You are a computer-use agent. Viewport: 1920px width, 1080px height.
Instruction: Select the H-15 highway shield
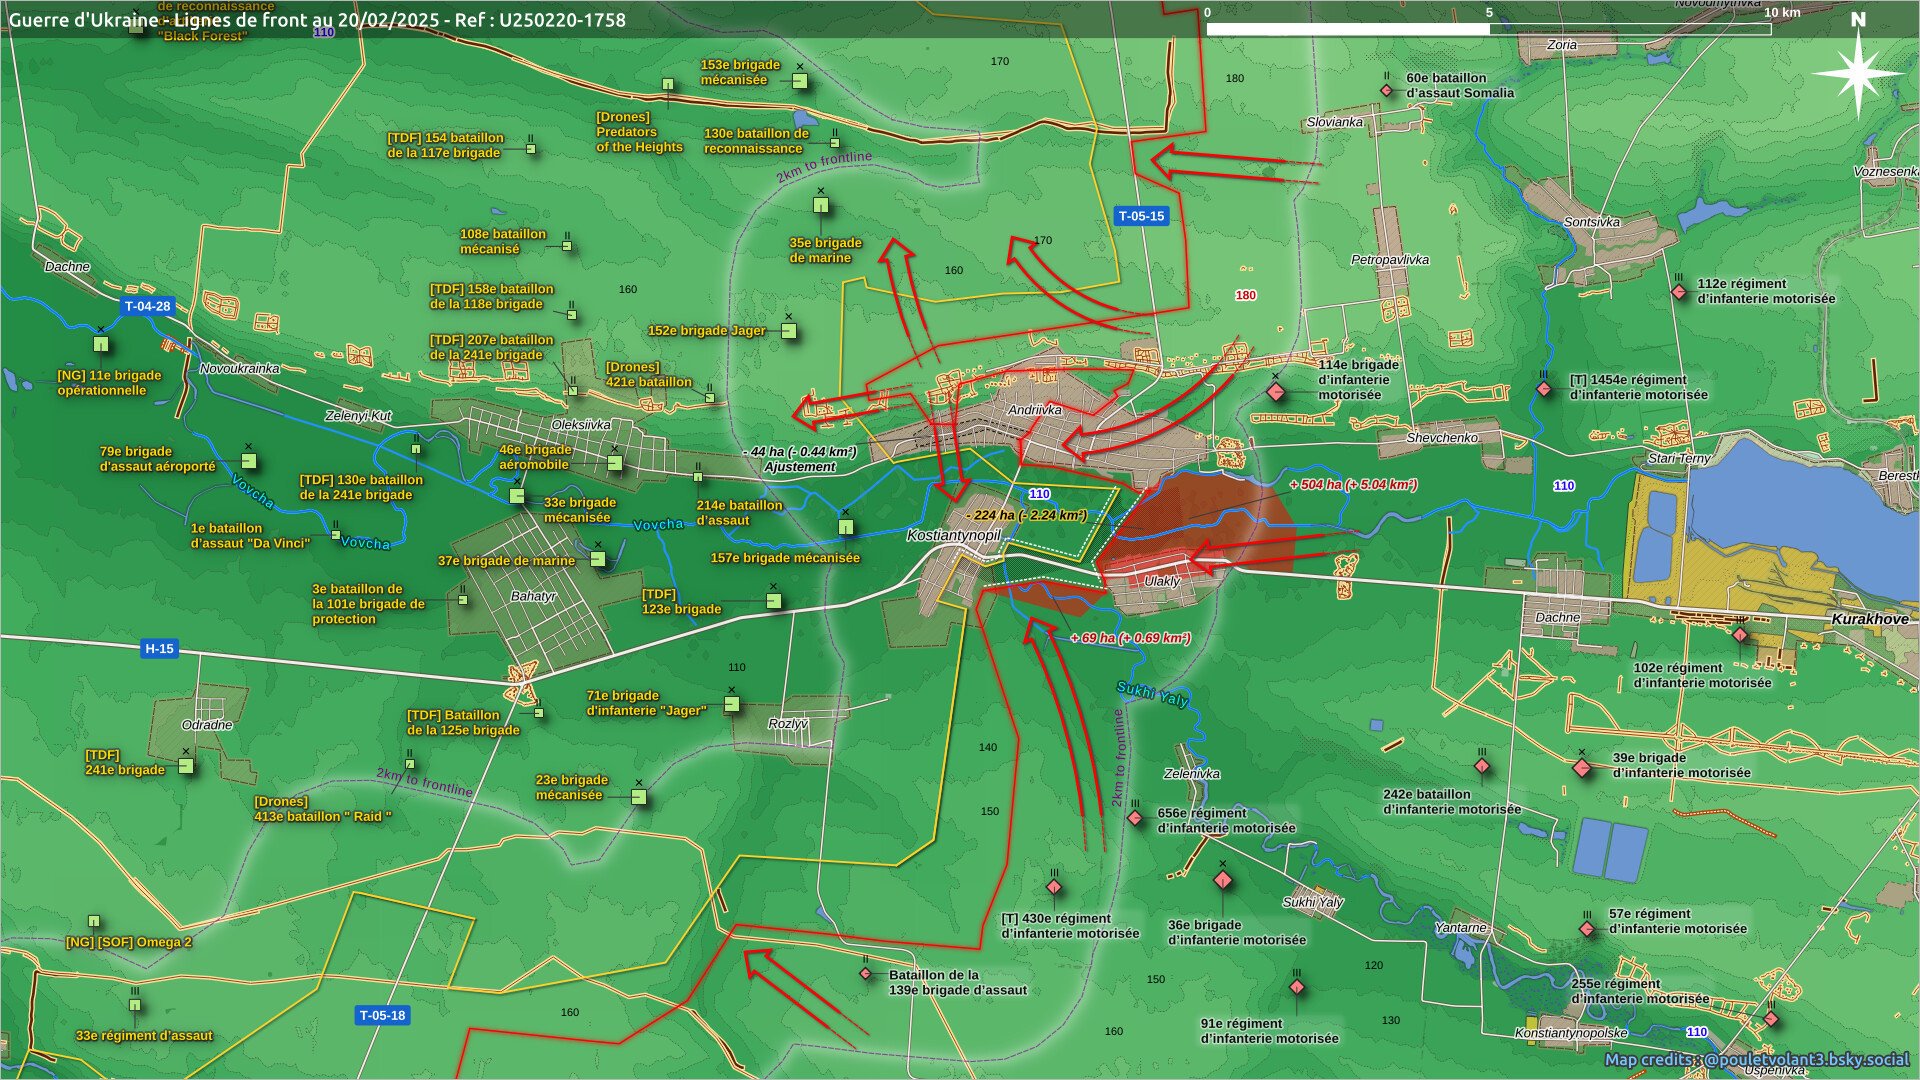[x=159, y=648]
